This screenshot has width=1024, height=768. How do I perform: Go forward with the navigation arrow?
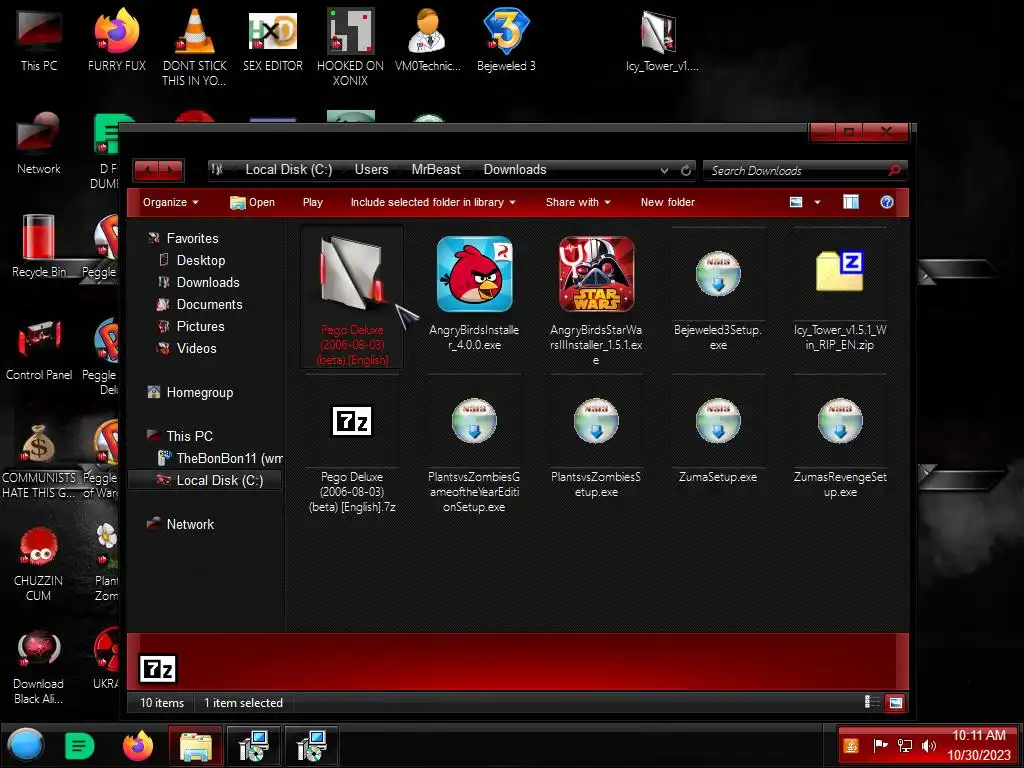(x=171, y=170)
